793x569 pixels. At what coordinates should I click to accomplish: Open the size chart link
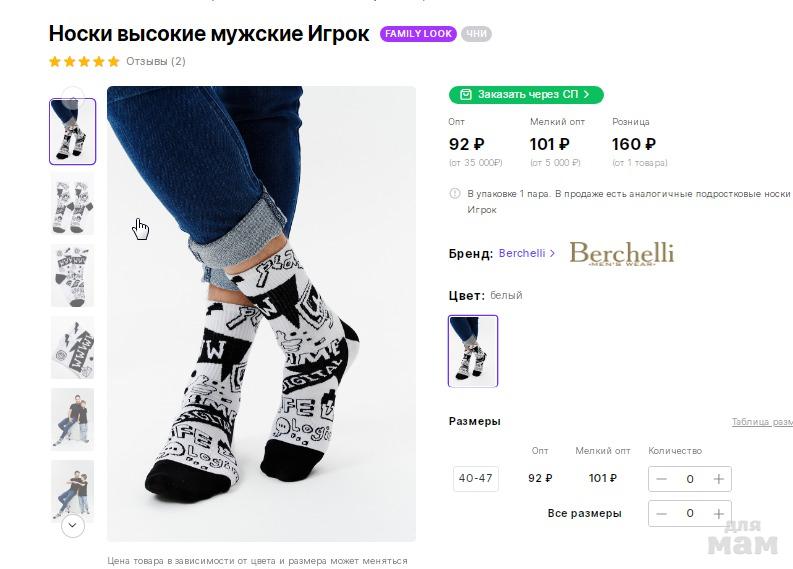pos(761,422)
